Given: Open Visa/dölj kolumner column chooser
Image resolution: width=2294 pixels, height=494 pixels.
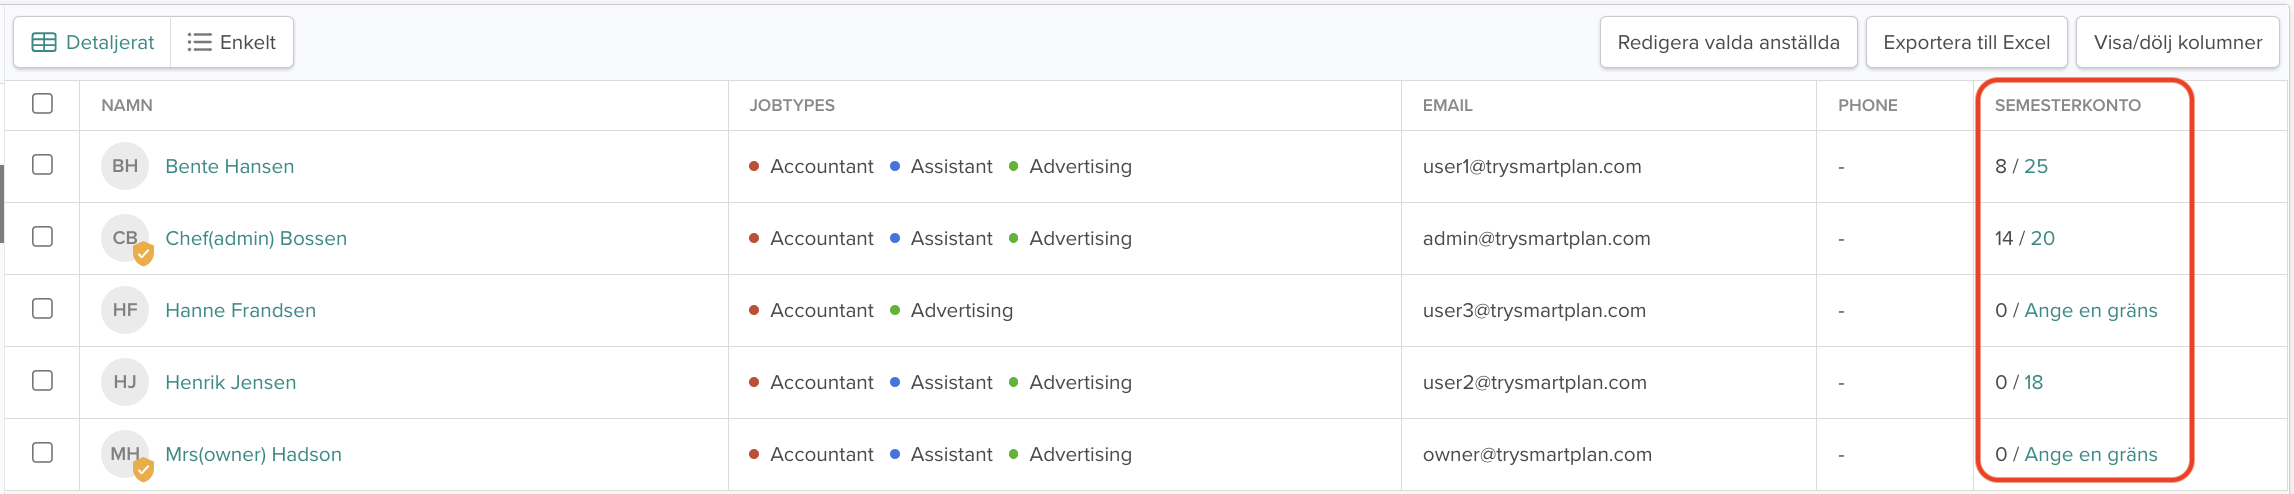Looking at the screenshot, I should tap(2177, 42).
